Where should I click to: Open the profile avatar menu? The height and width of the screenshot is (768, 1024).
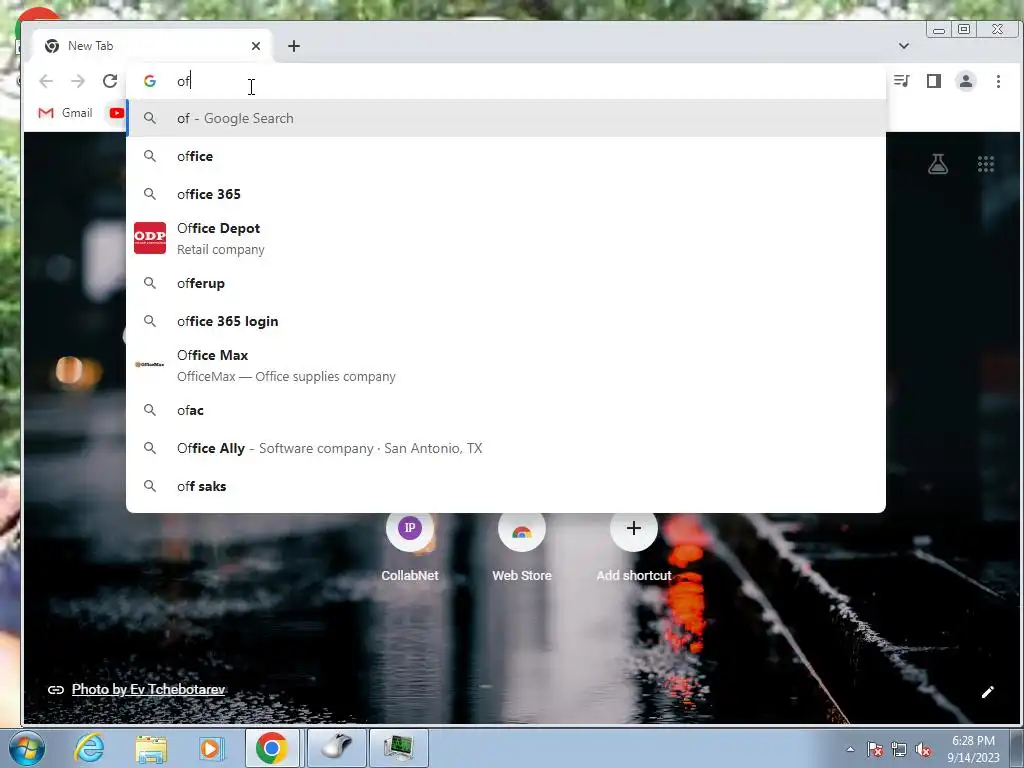[966, 81]
